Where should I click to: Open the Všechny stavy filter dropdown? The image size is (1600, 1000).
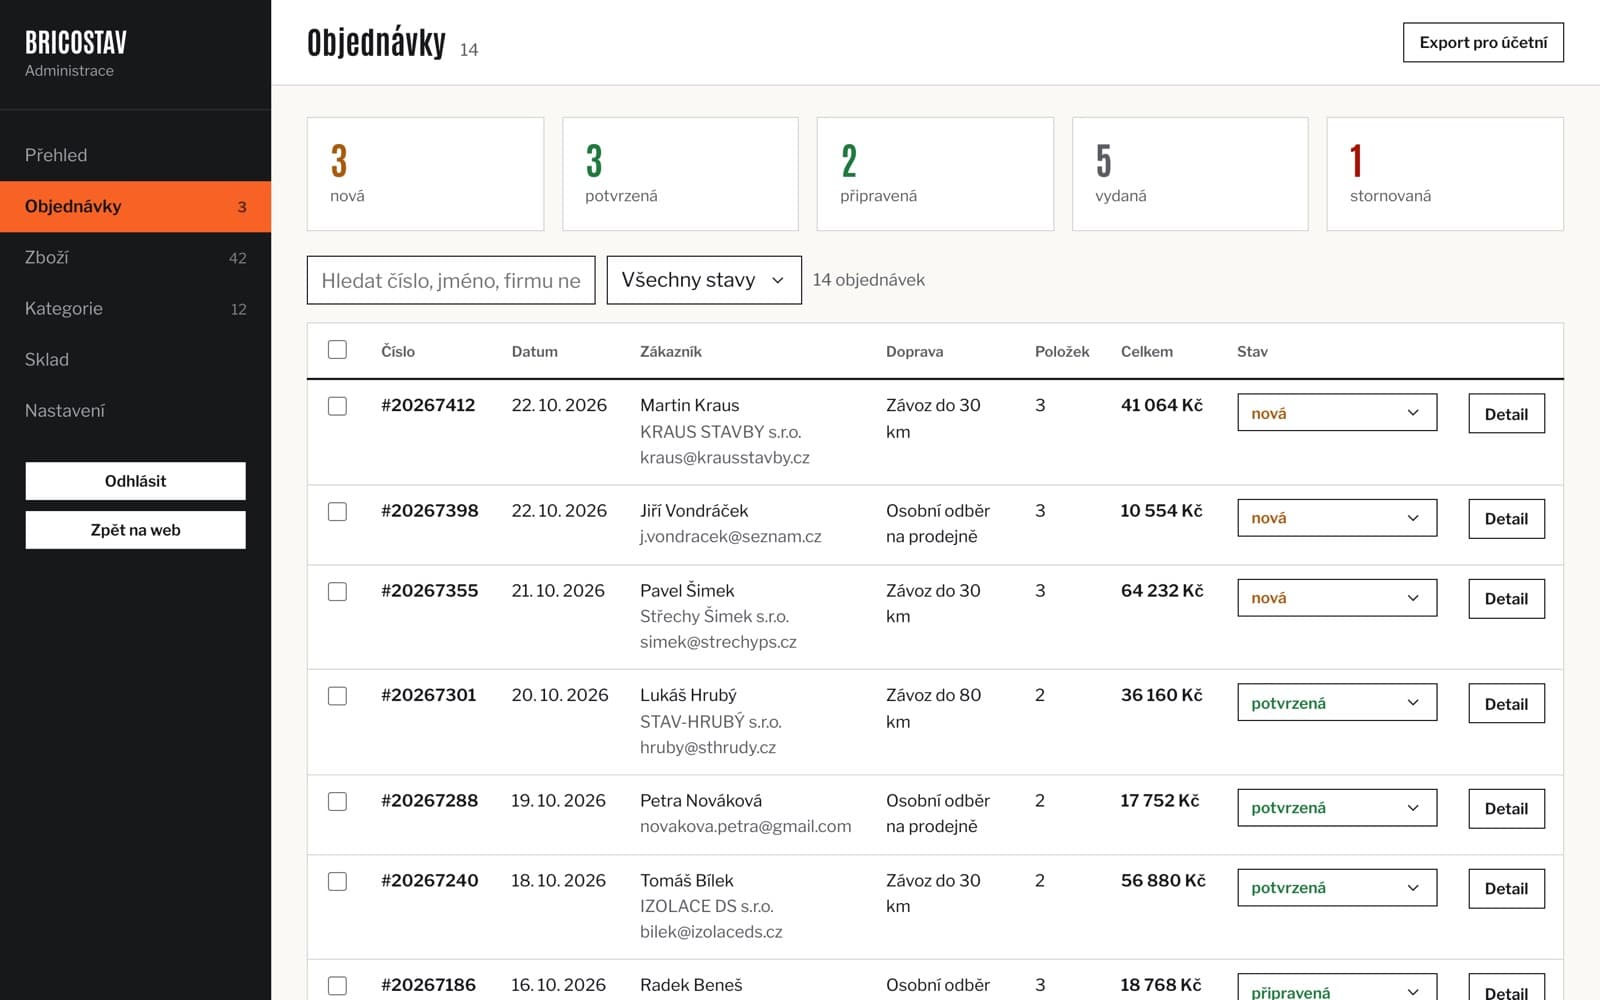704,280
